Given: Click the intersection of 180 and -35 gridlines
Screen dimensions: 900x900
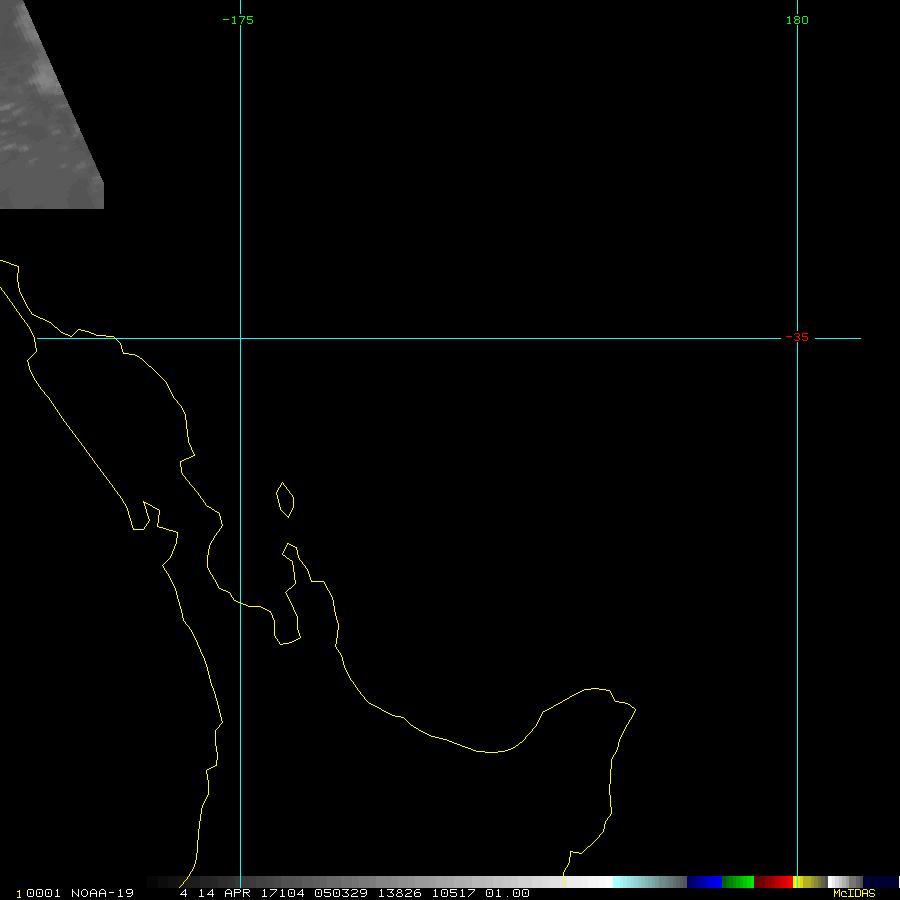Looking at the screenshot, I should 797,338.
